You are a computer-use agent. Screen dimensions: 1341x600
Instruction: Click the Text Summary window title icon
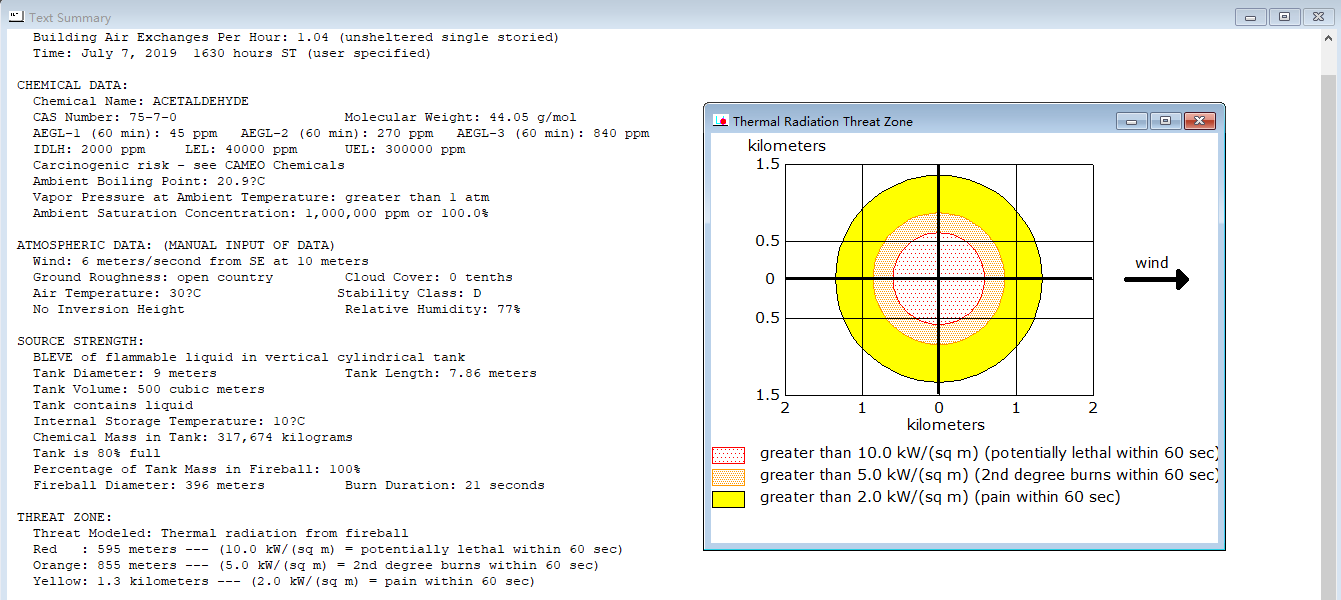[x=15, y=17]
